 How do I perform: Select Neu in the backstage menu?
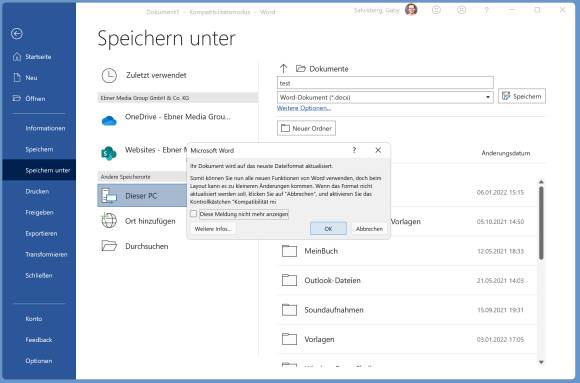coord(31,78)
